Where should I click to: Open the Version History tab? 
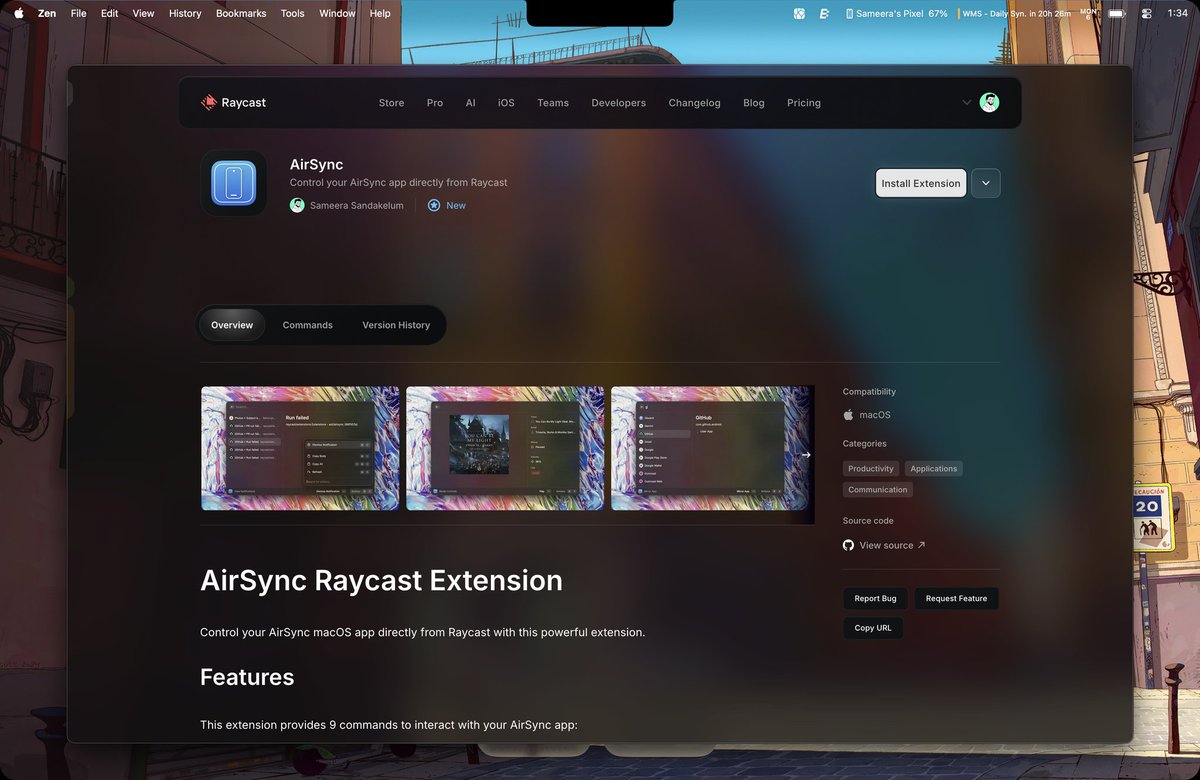click(395, 324)
